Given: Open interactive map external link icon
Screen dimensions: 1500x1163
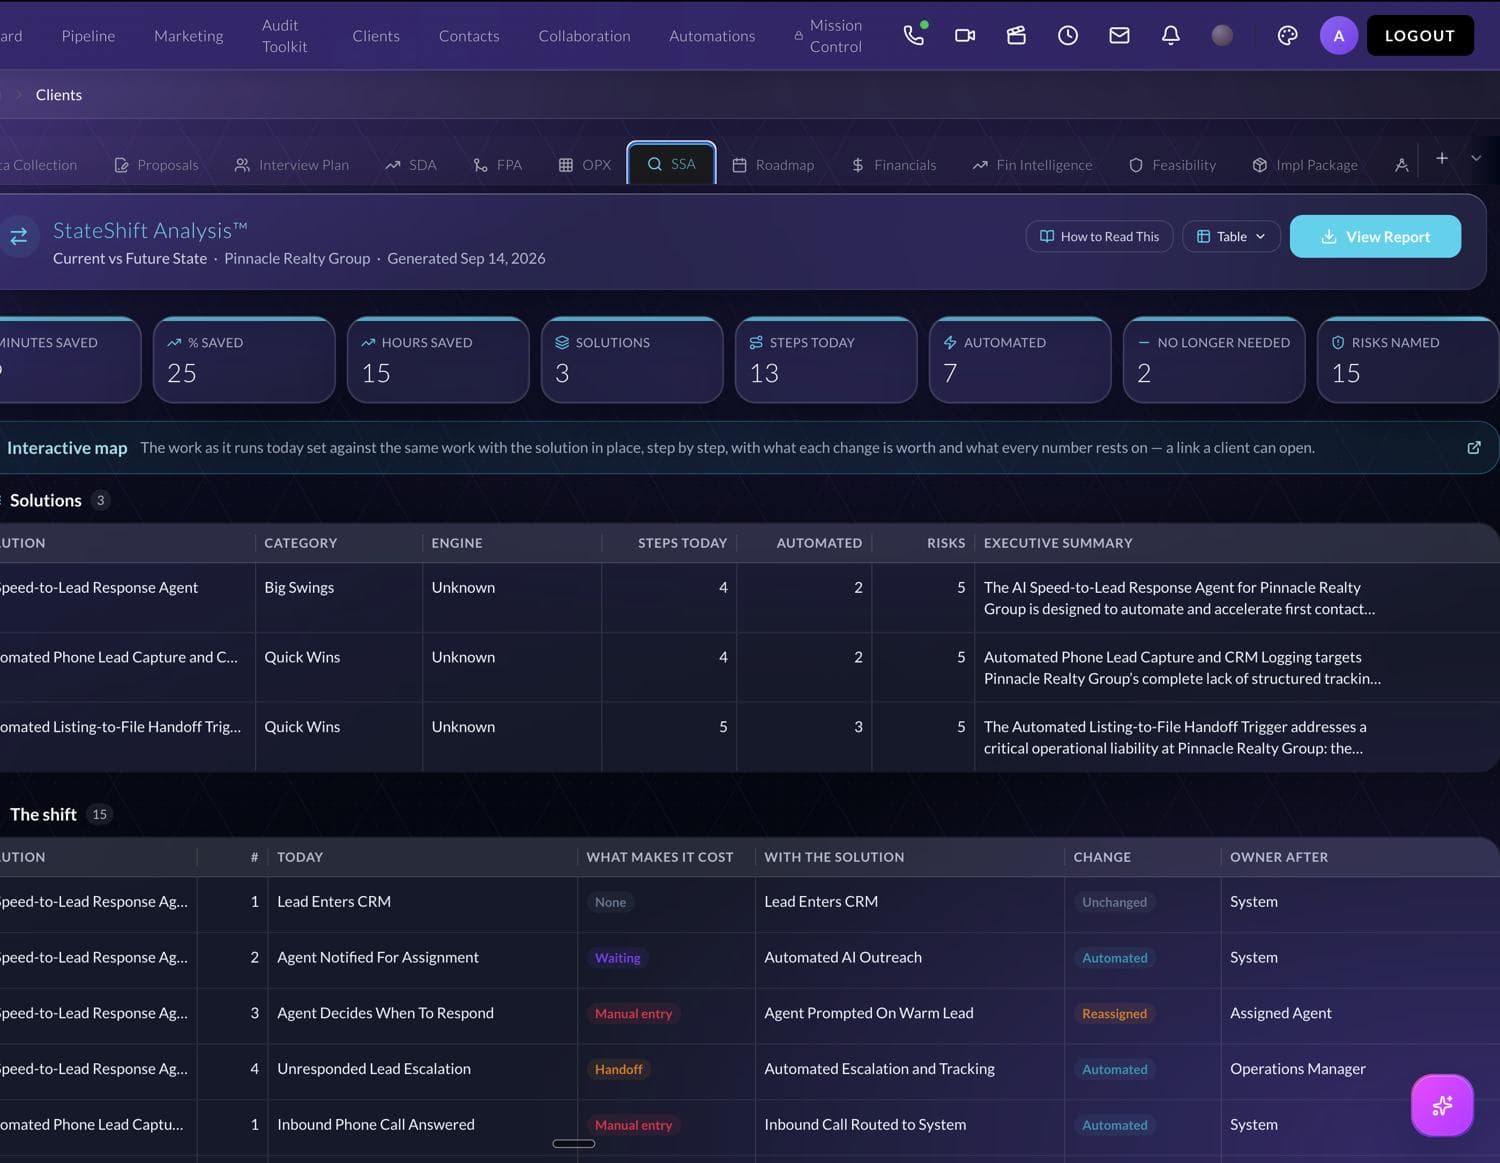Looking at the screenshot, I should [1474, 447].
